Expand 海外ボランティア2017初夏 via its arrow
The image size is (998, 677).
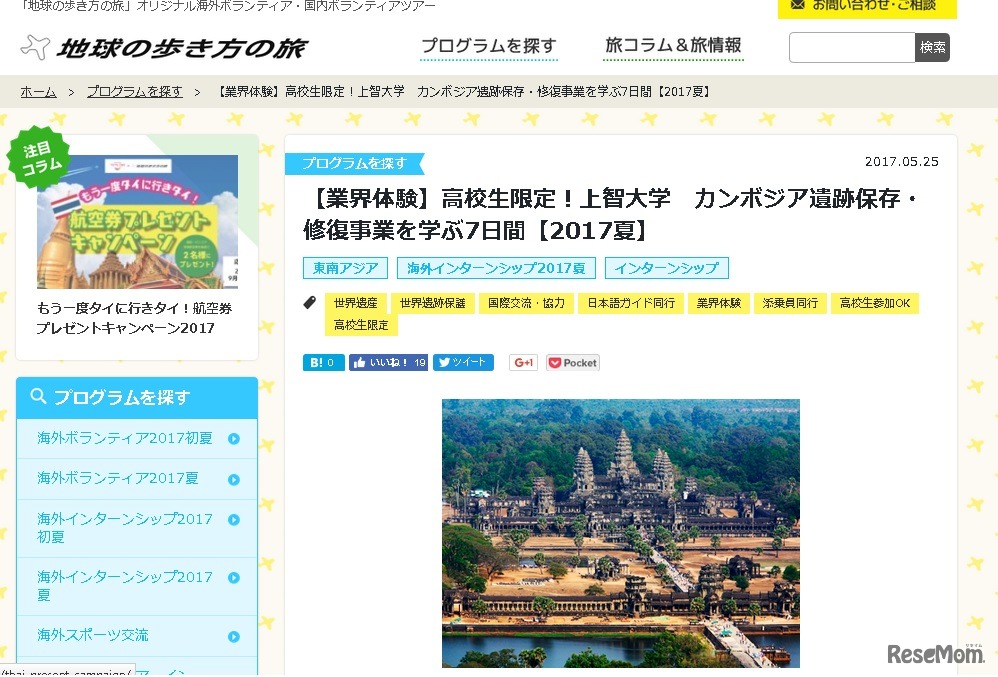coord(236,438)
